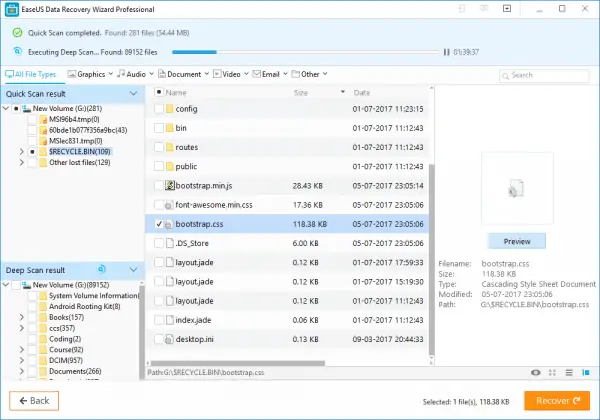Click the EaseUS app logo icon
The image size is (600, 420).
point(11,10)
